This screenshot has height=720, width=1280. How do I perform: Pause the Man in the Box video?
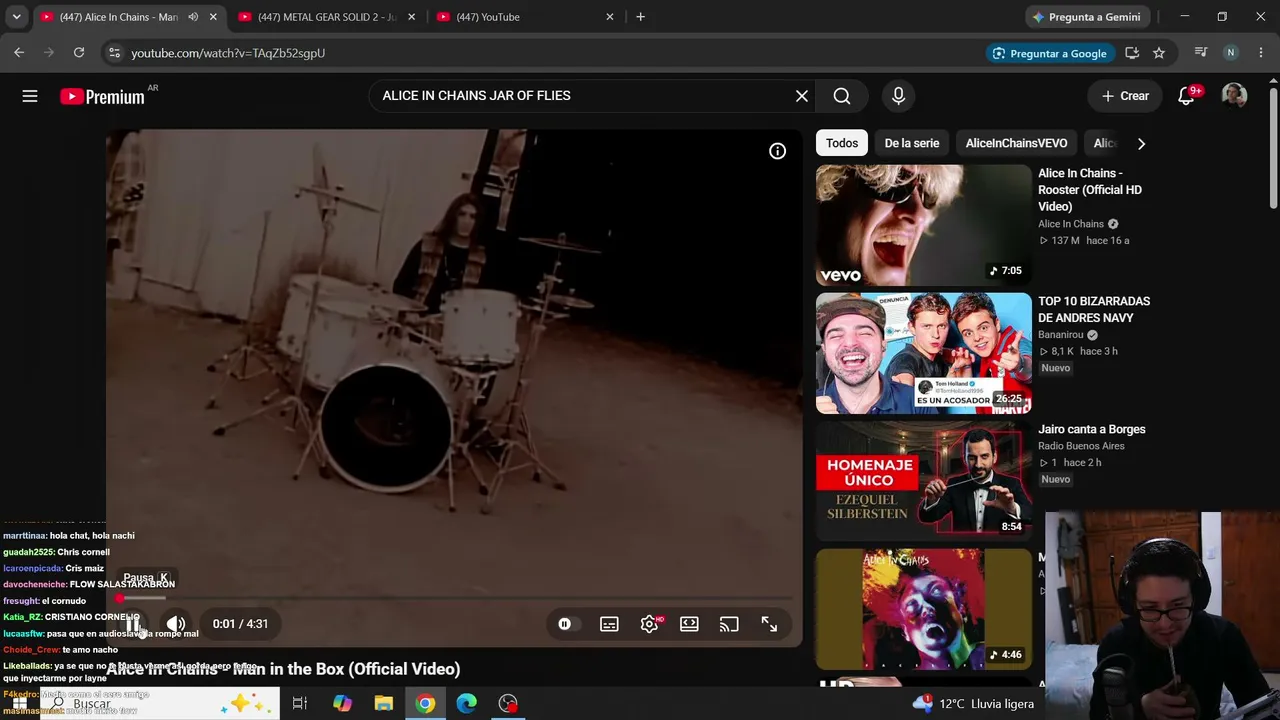tap(133, 624)
